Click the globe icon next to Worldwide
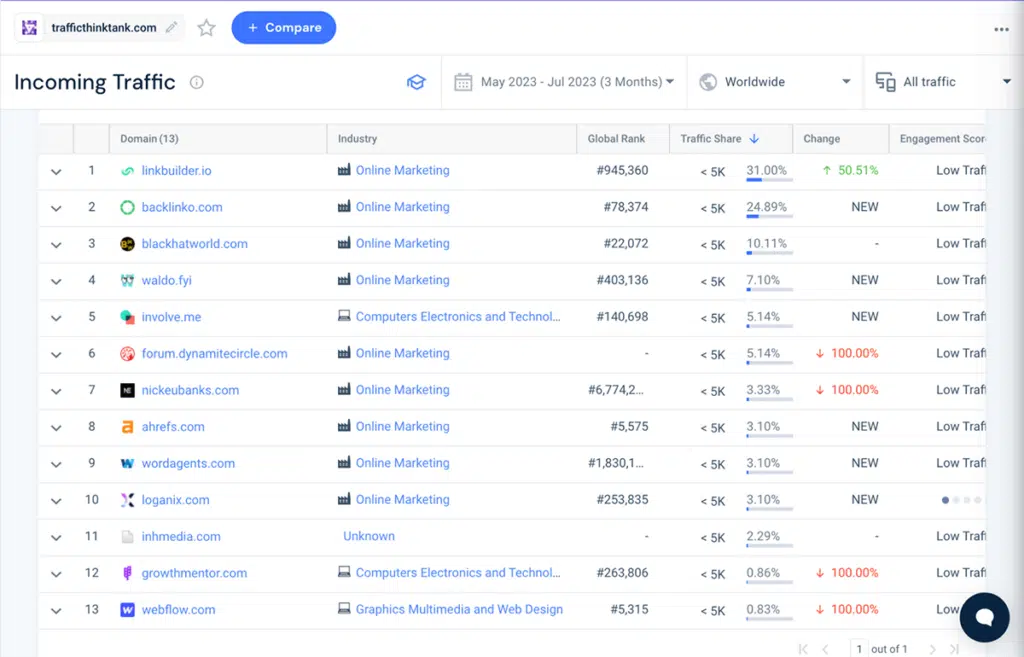1024x657 pixels. pyautogui.click(x=710, y=81)
